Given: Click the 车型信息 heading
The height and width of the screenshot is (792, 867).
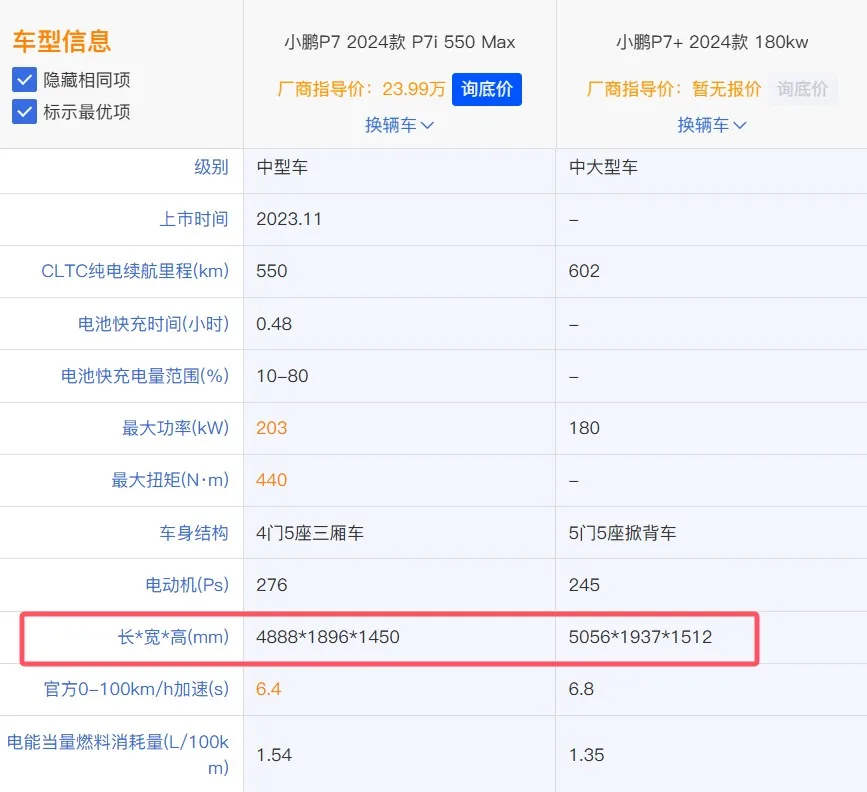Looking at the screenshot, I should [x=62, y=41].
